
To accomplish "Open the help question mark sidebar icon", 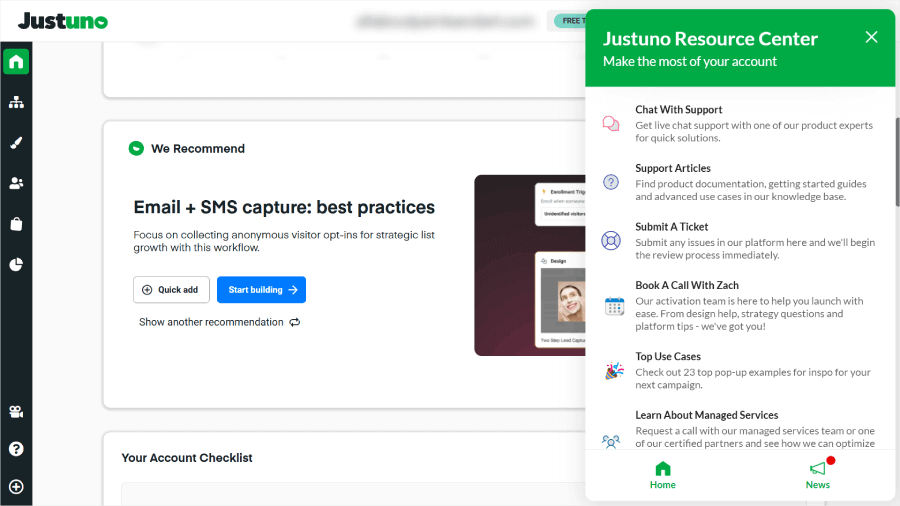I will pyautogui.click(x=16, y=449).
